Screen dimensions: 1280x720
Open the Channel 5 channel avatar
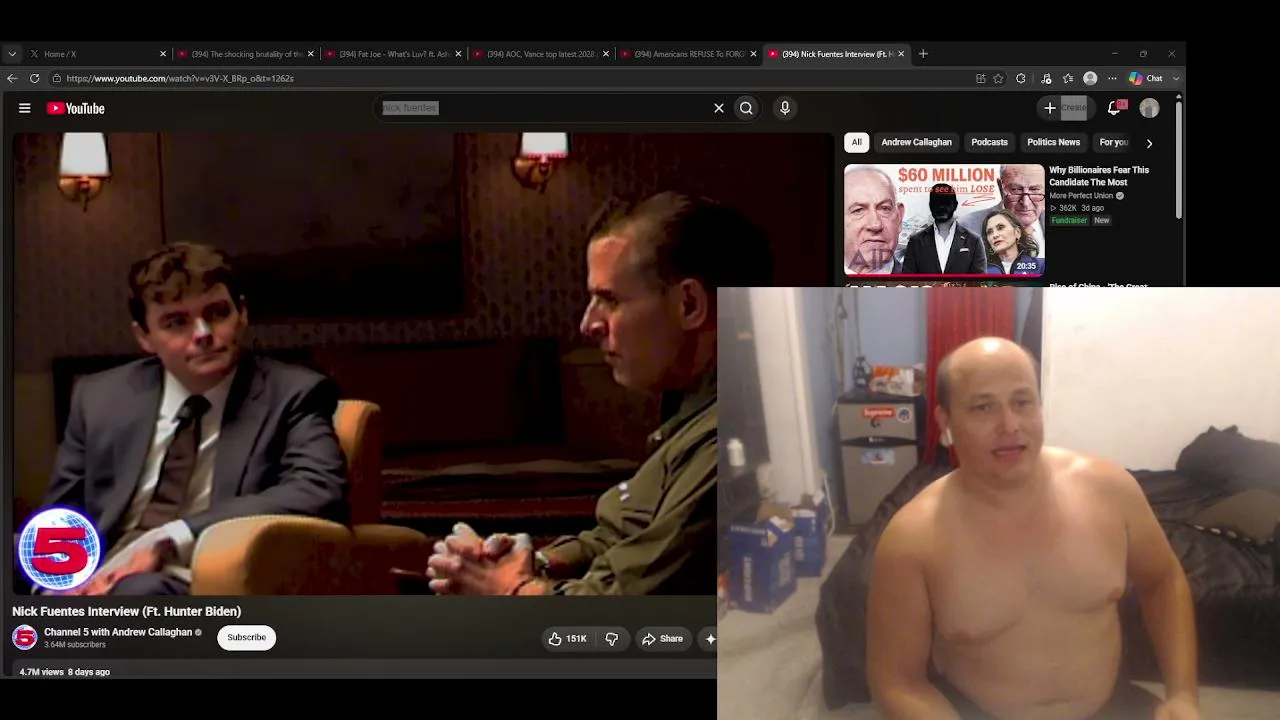pyautogui.click(x=25, y=637)
